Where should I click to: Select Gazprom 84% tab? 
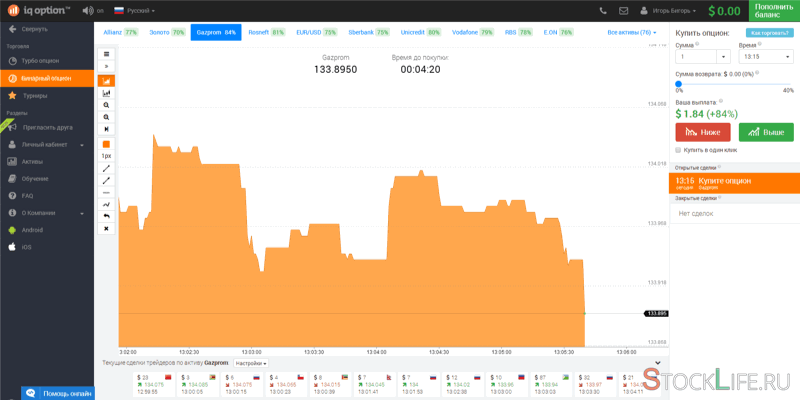pyautogui.click(x=216, y=32)
